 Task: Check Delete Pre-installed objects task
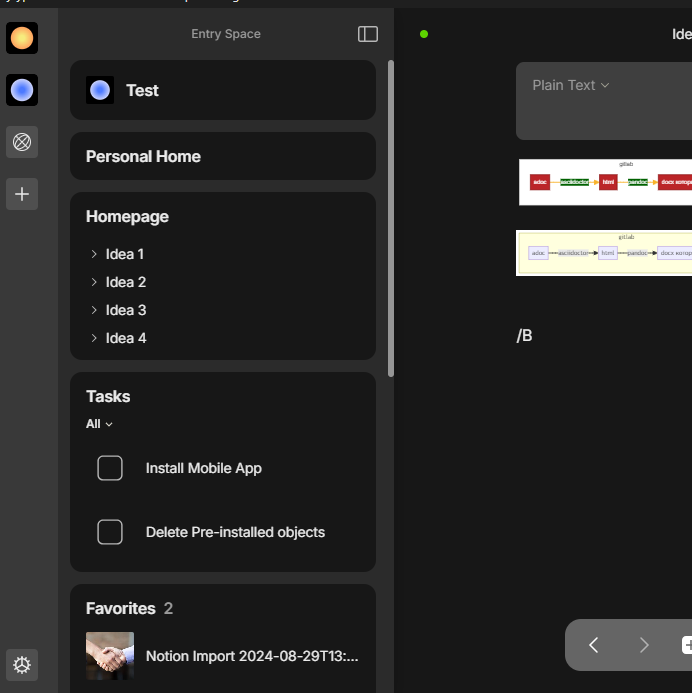click(110, 532)
